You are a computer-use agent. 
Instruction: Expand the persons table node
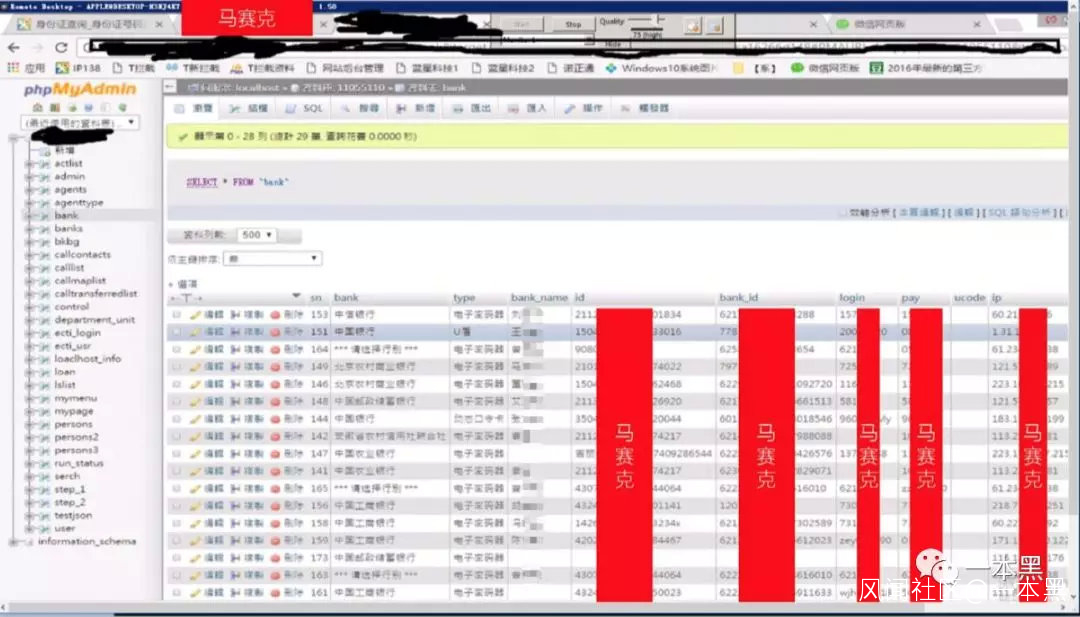coord(30,424)
